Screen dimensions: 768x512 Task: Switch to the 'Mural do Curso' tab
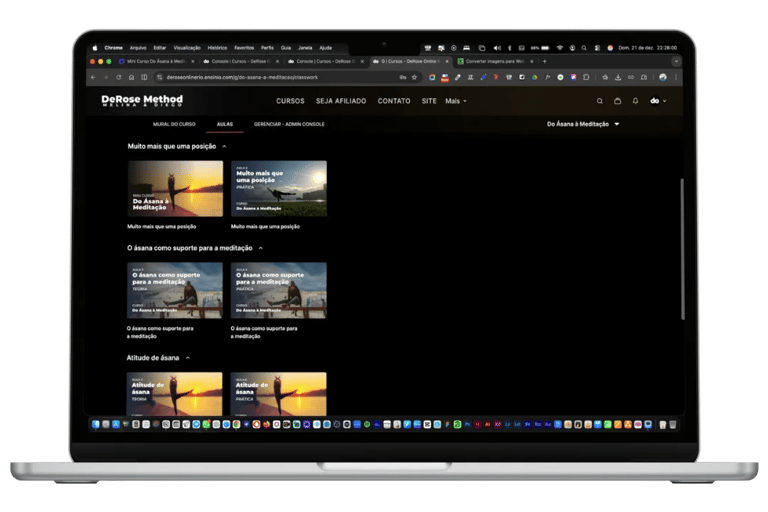click(174, 124)
